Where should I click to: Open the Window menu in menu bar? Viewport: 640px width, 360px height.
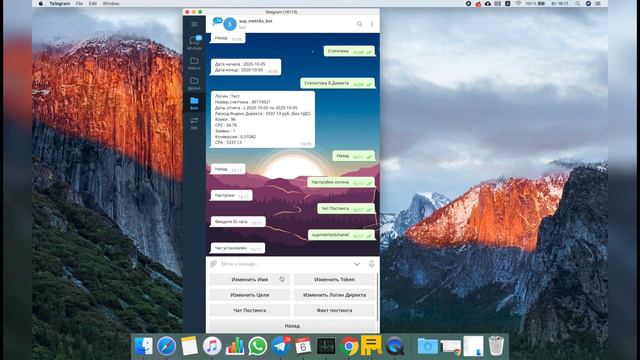(111, 4)
